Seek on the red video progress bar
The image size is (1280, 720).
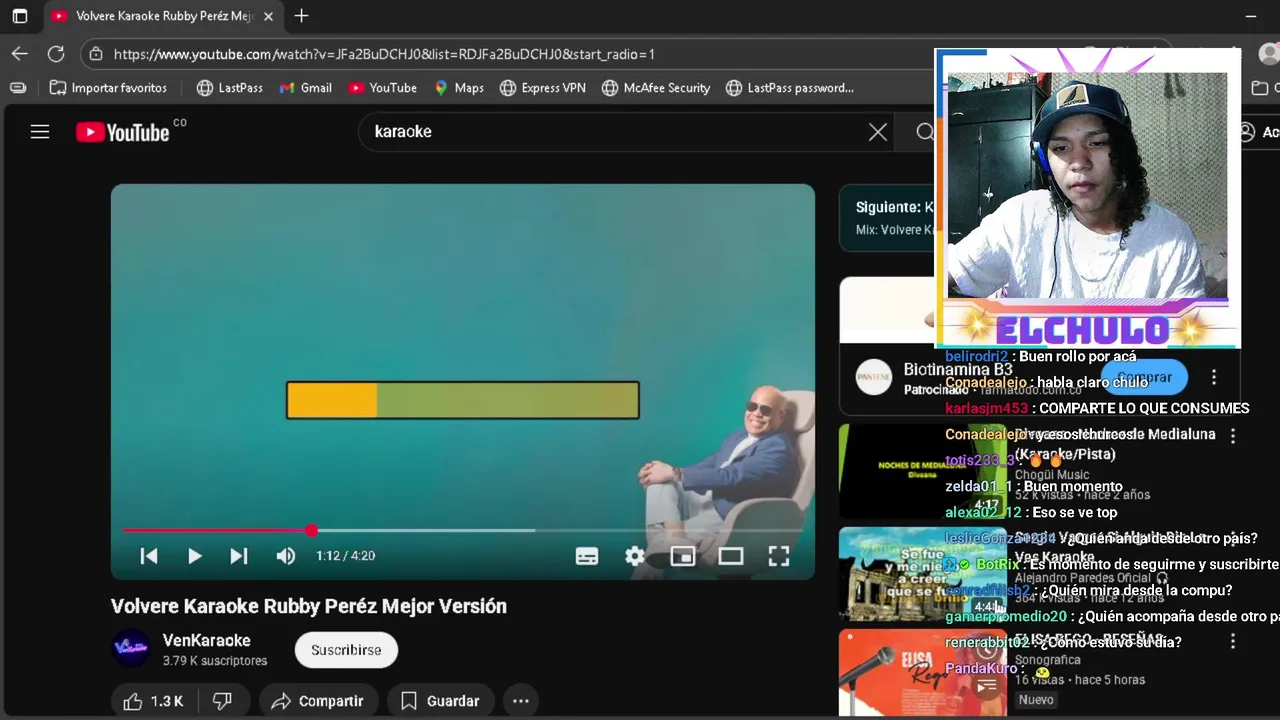[463, 530]
